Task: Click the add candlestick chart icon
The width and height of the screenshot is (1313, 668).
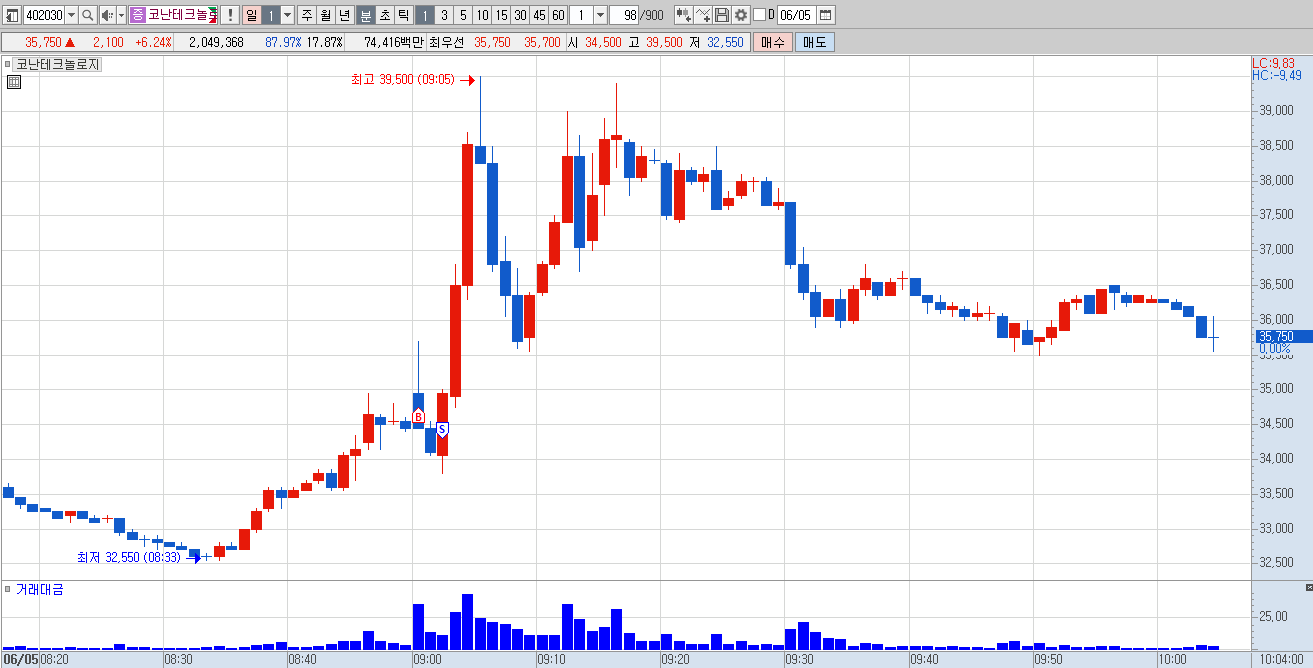Action: pyautogui.click(x=684, y=15)
